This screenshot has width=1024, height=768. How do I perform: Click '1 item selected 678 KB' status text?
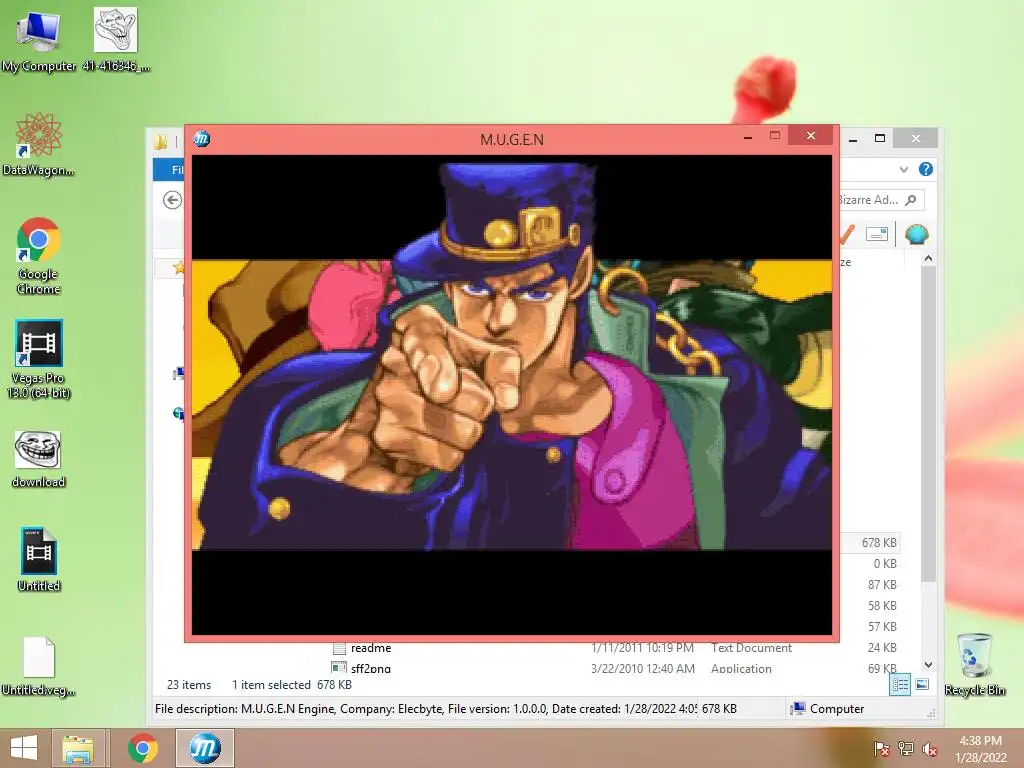[292, 684]
